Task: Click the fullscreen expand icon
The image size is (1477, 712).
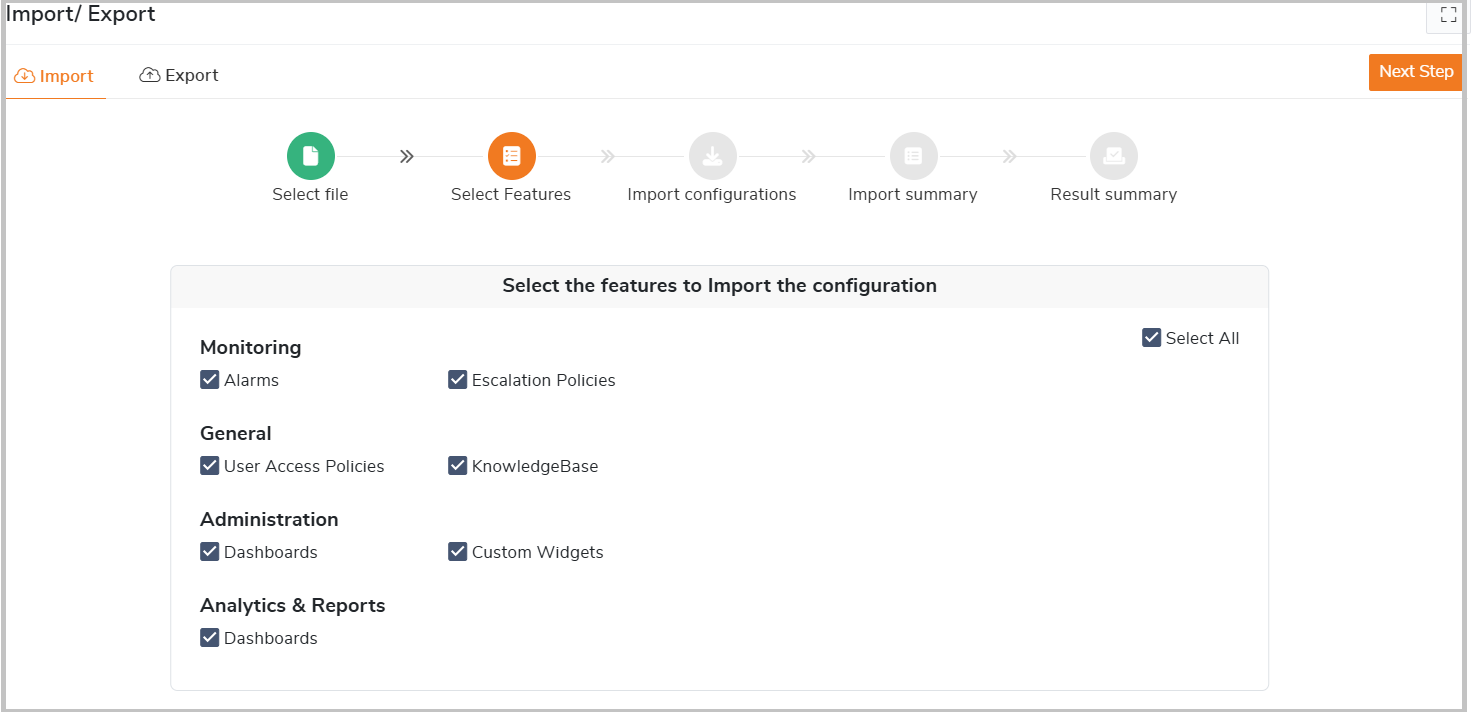Action: click(x=1448, y=15)
